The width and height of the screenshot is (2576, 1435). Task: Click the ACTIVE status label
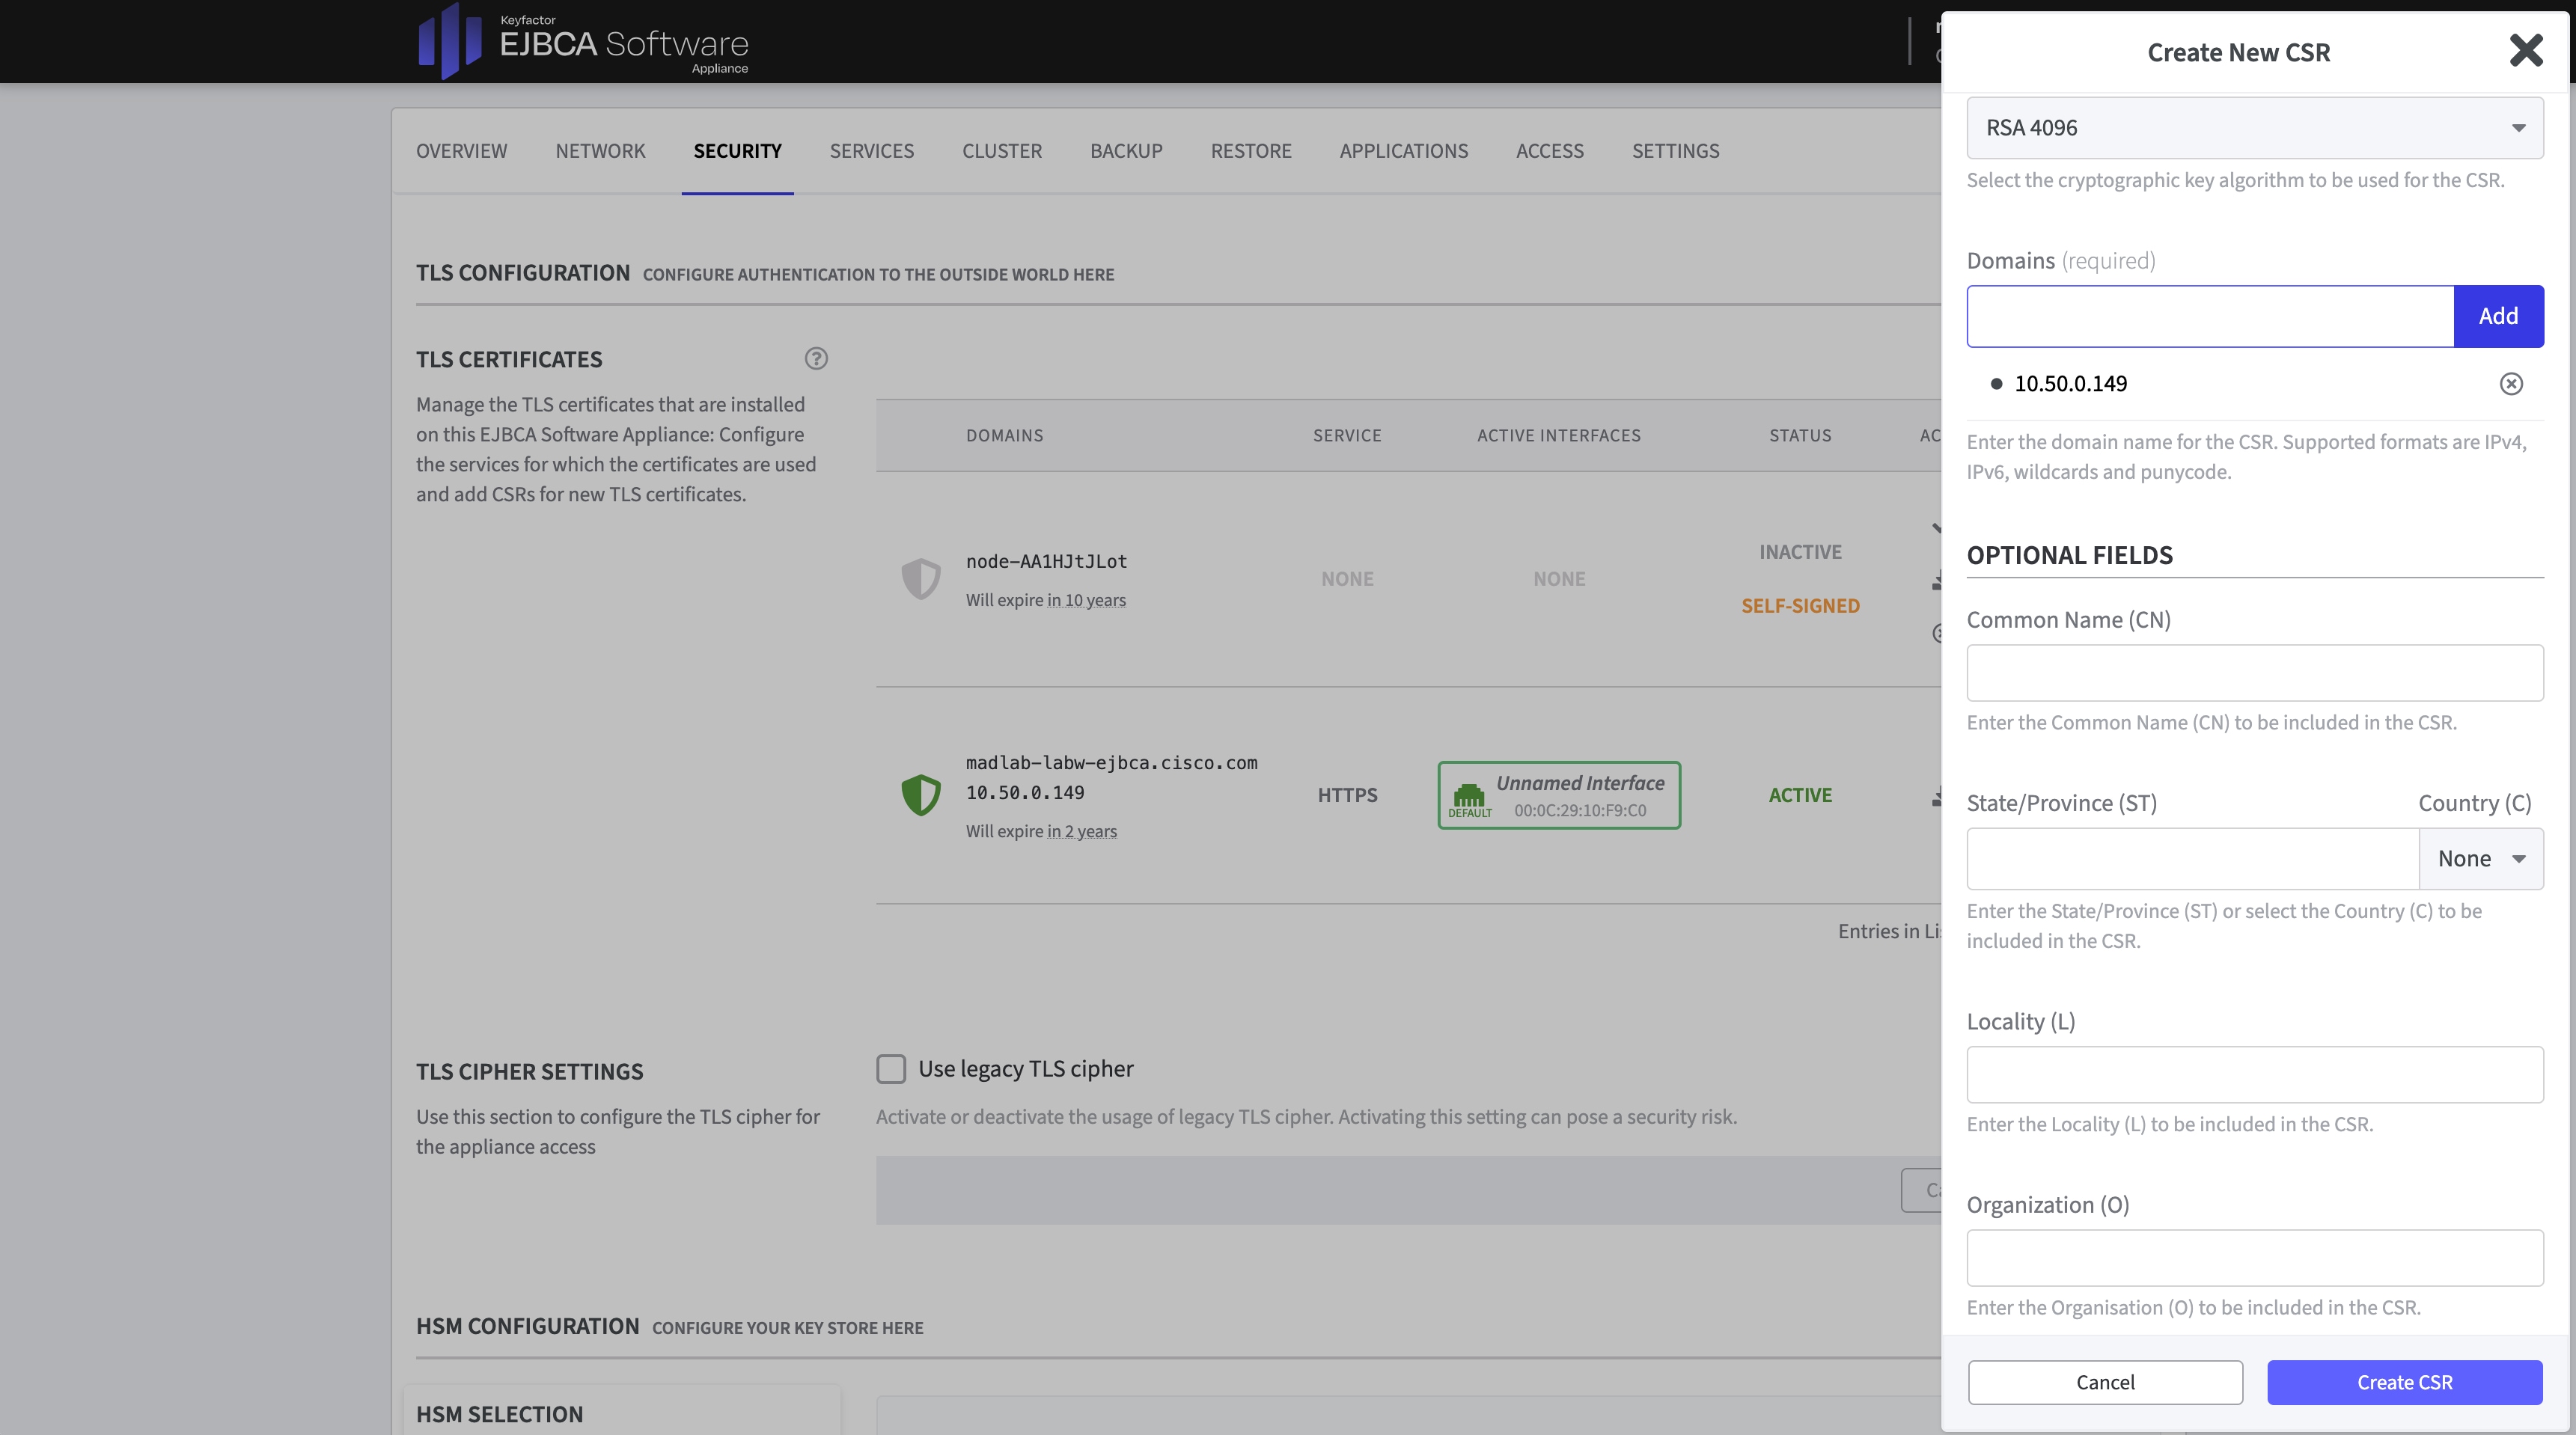(1800, 795)
